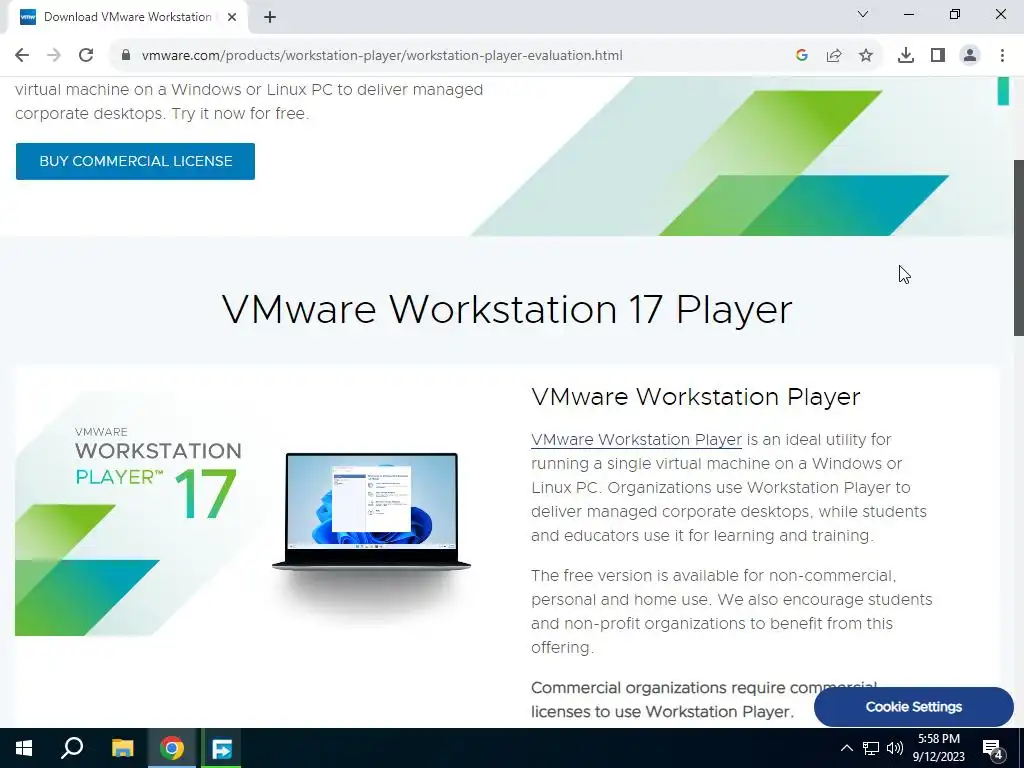Screen dimensions: 1024x768
Task: Select the Download VMware Workstation tab
Action: click(x=127, y=17)
